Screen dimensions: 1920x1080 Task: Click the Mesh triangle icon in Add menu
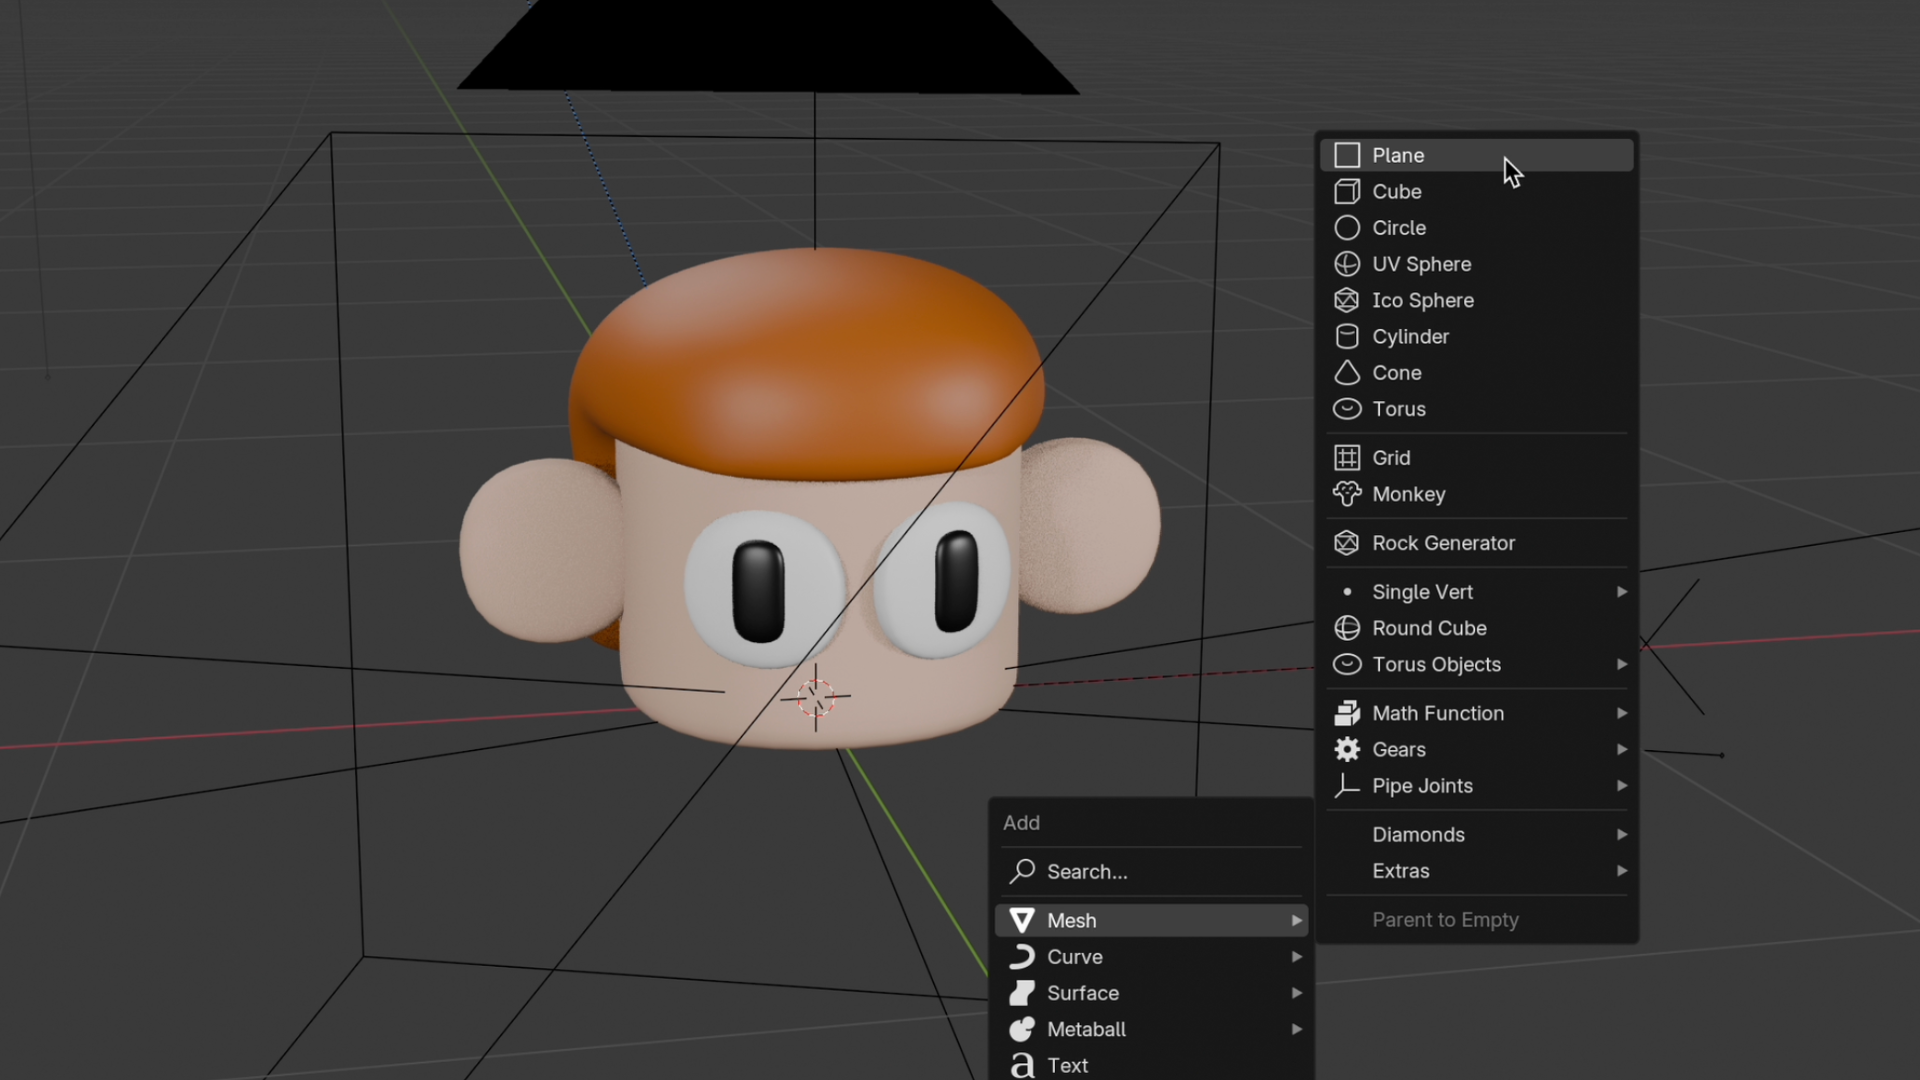1022,920
